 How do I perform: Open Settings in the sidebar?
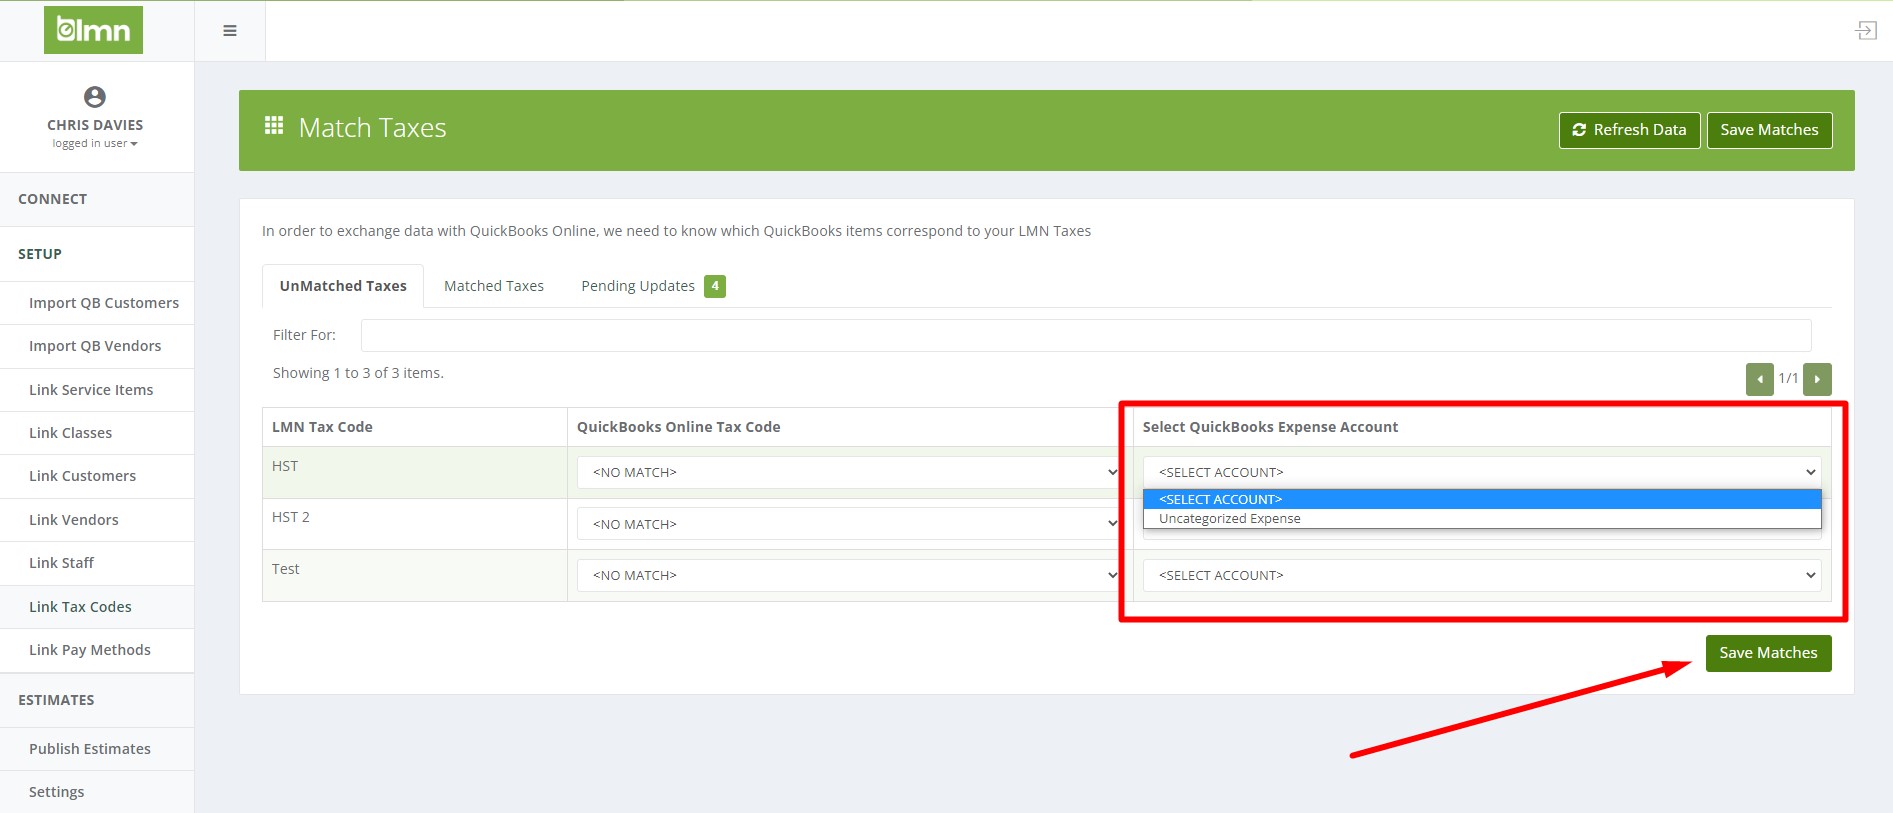point(97,792)
